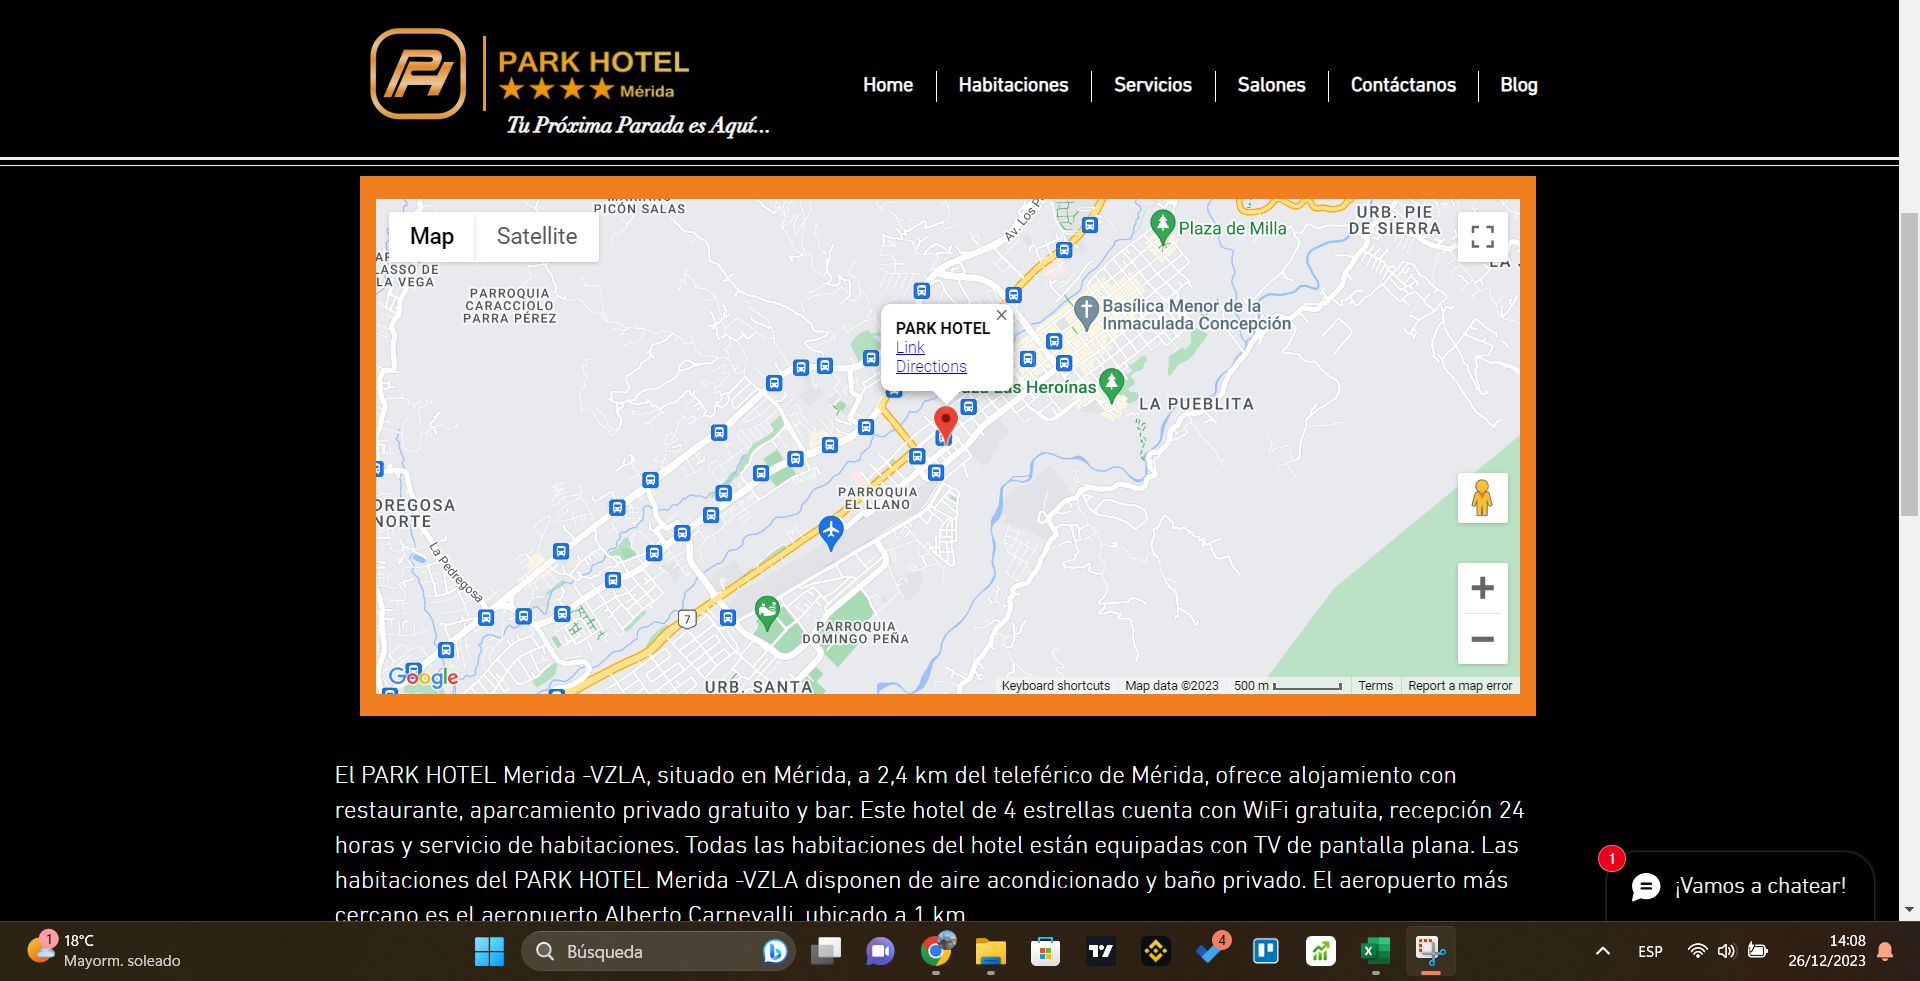1920x981 pixels.
Task: Click the Directions link in the info window
Action: (931, 366)
